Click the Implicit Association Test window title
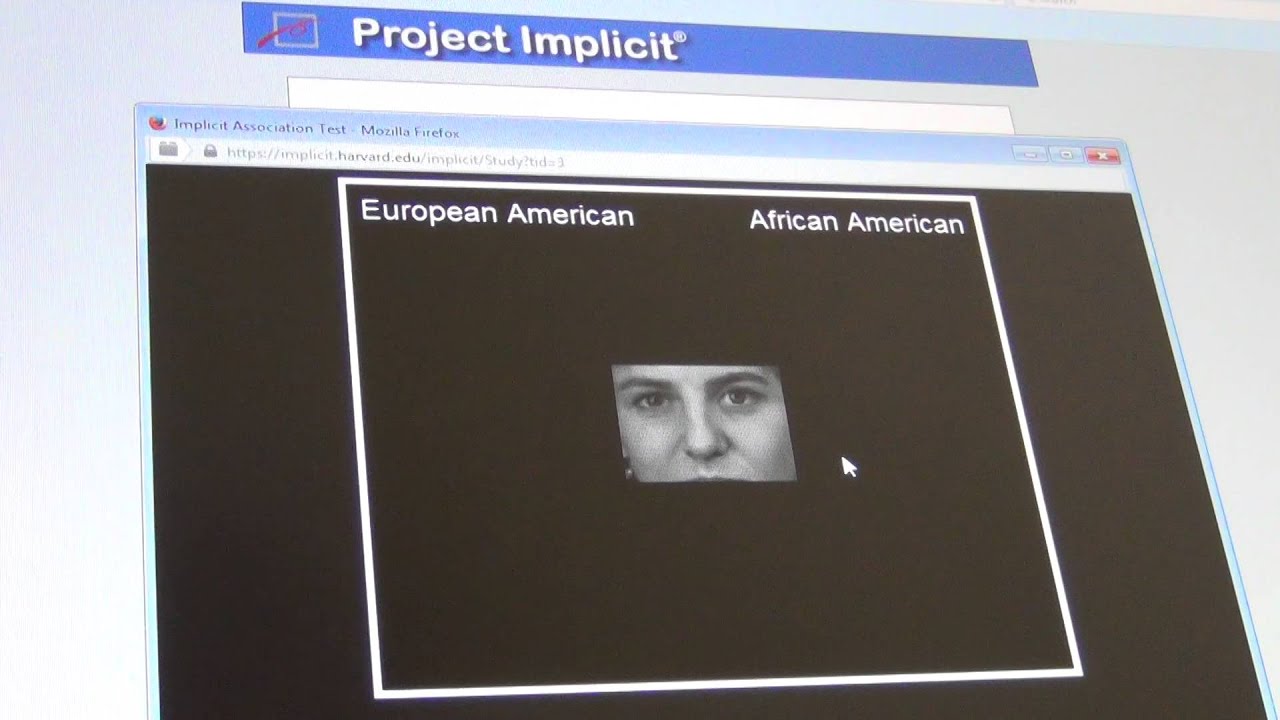This screenshot has width=1280, height=720. [316, 128]
